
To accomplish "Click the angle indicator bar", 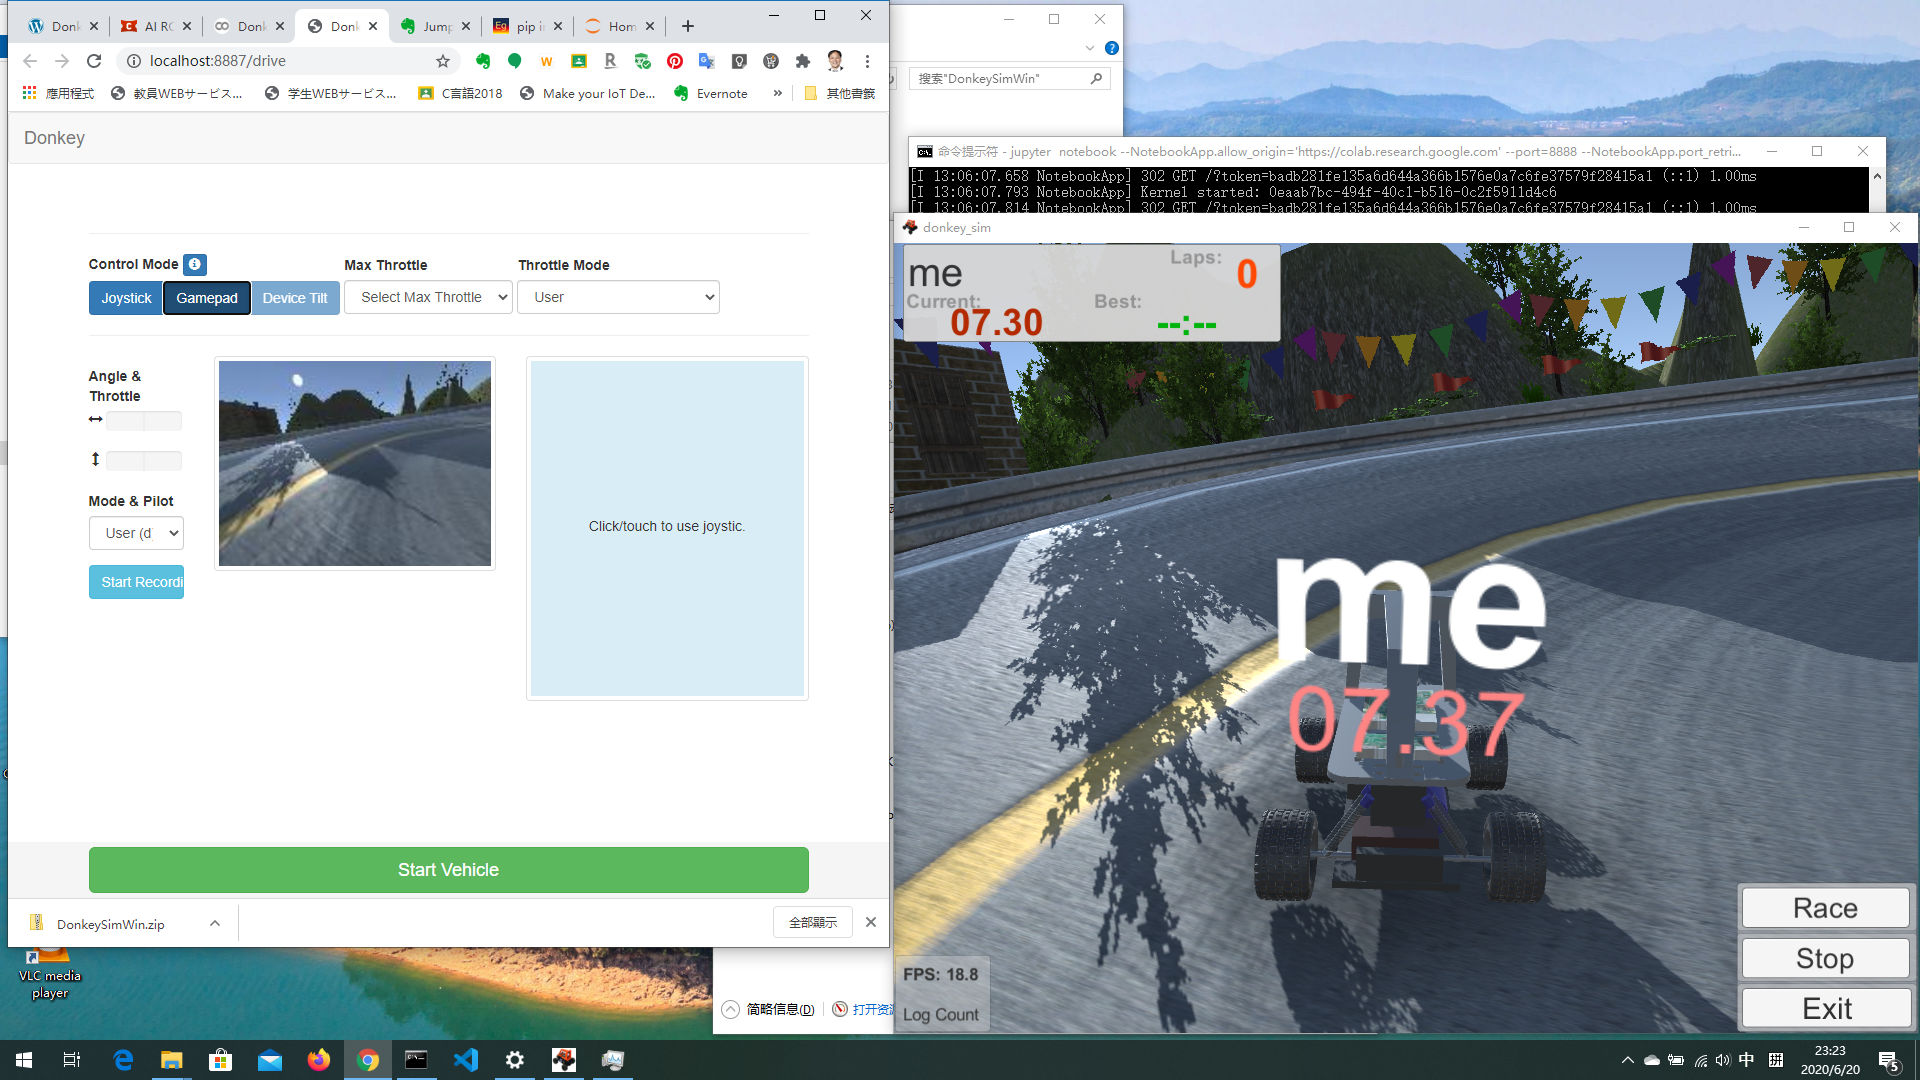I will (144, 421).
